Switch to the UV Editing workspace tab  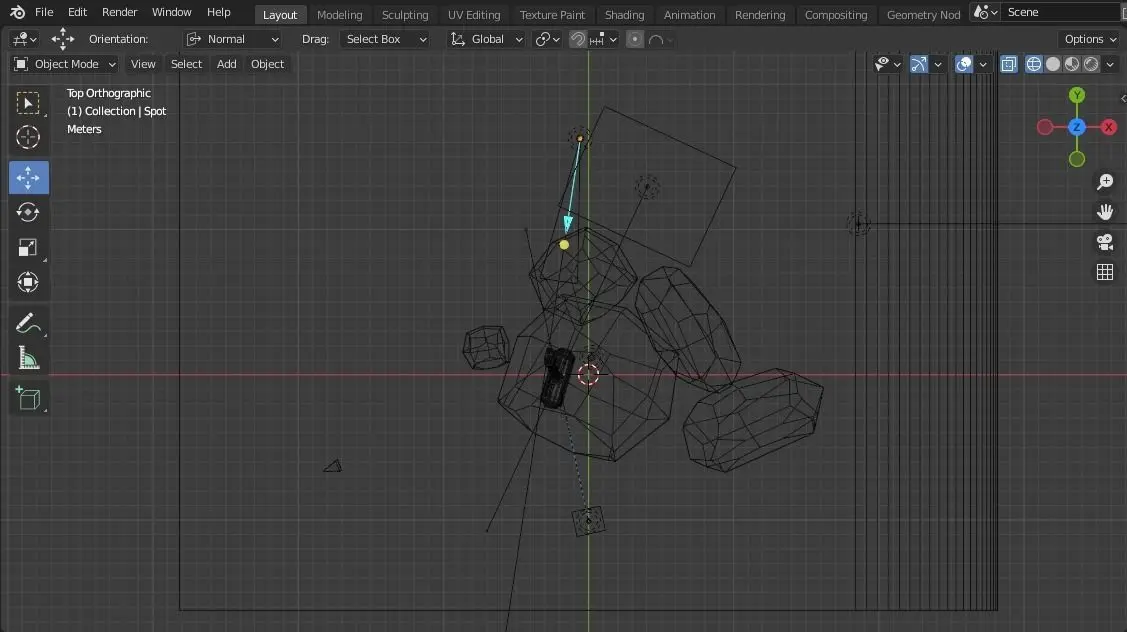point(474,14)
